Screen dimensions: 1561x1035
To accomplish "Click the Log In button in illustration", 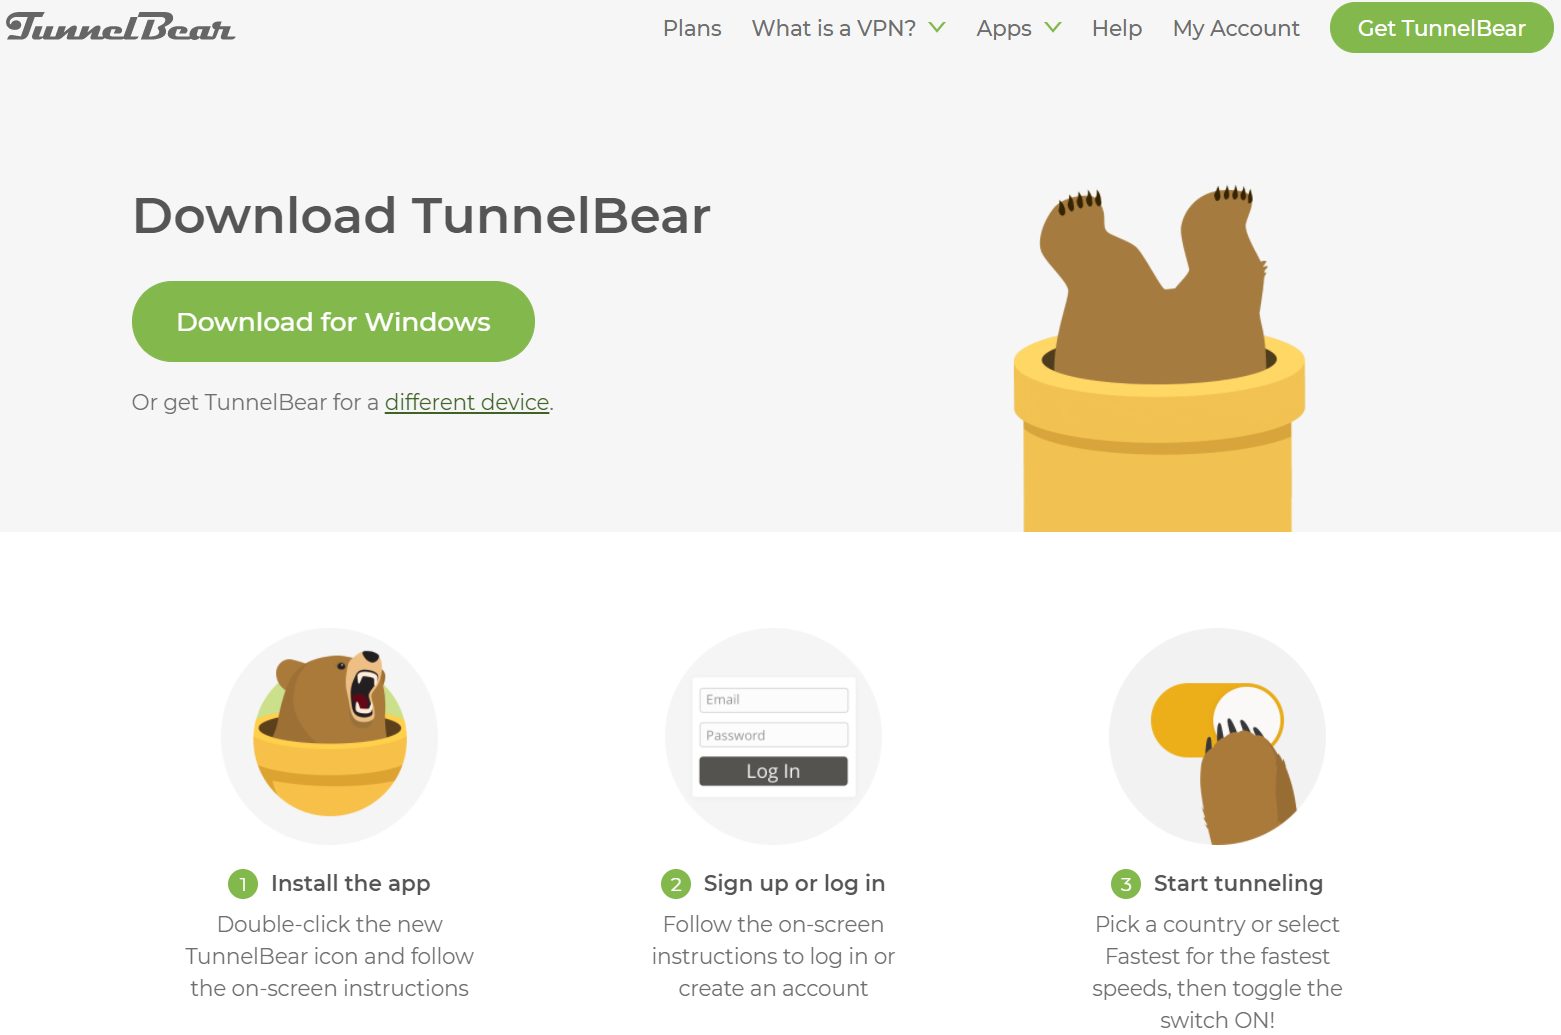I will (x=774, y=771).
